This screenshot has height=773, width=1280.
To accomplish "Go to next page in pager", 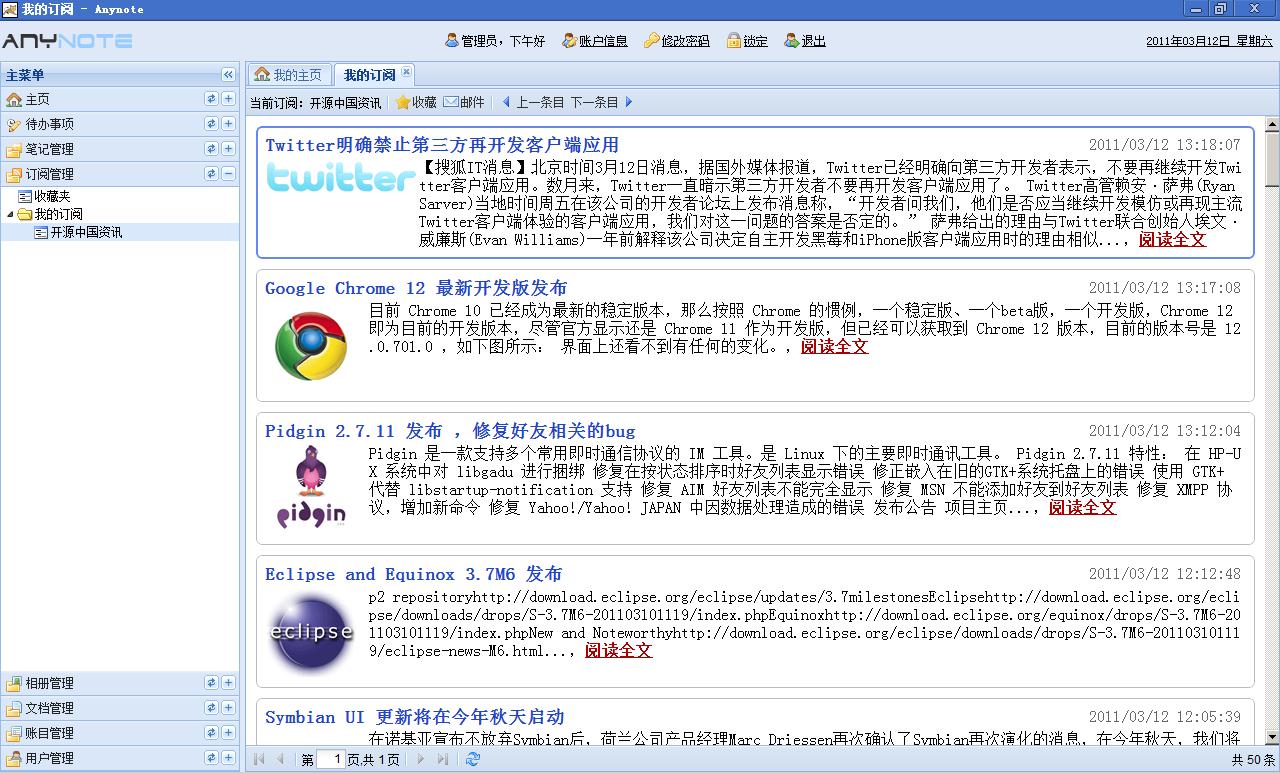I will [421, 759].
